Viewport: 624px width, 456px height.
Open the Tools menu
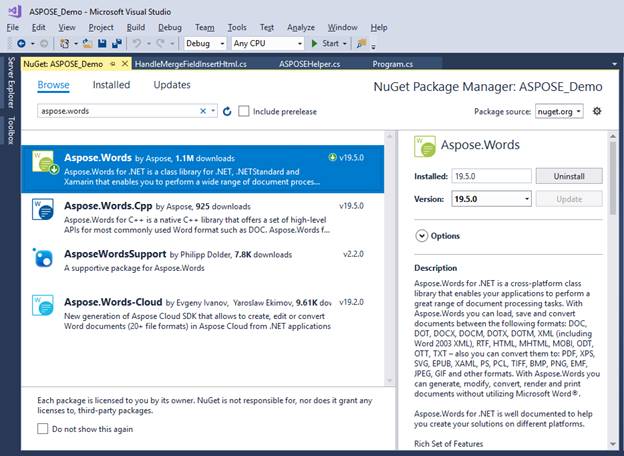pyautogui.click(x=237, y=27)
